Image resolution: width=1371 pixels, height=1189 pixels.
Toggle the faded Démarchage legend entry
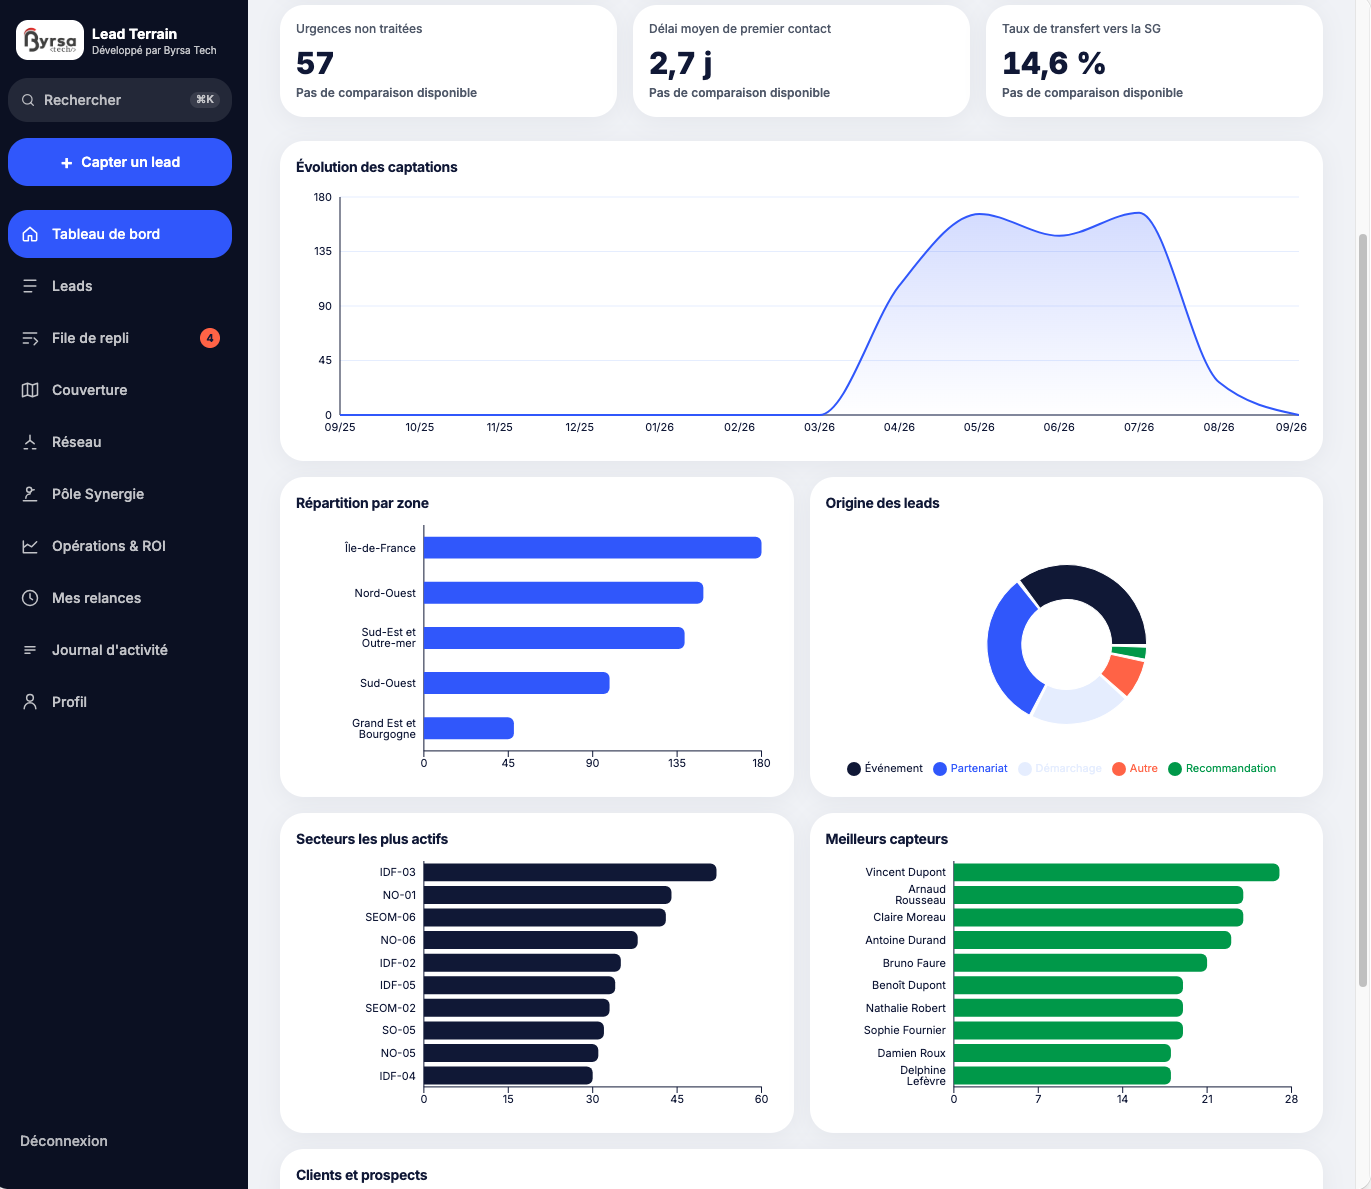(1060, 768)
